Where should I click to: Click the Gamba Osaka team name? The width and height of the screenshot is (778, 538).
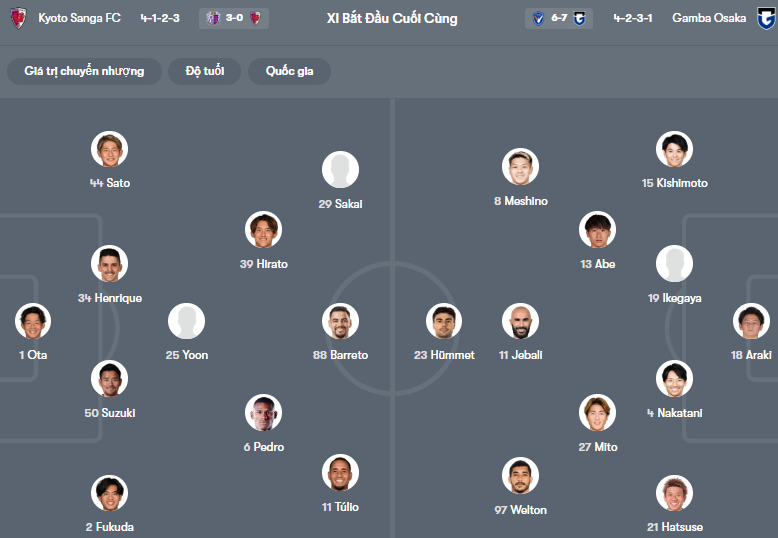pyautogui.click(x=709, y=18)
